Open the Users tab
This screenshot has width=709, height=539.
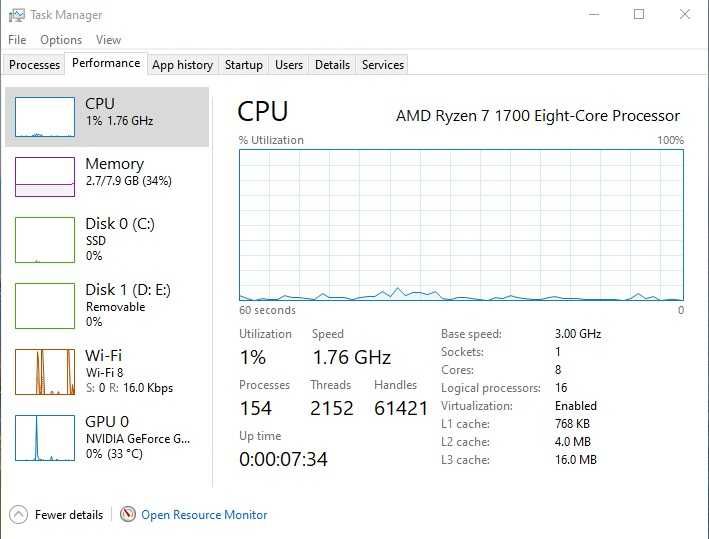(289, 65)
